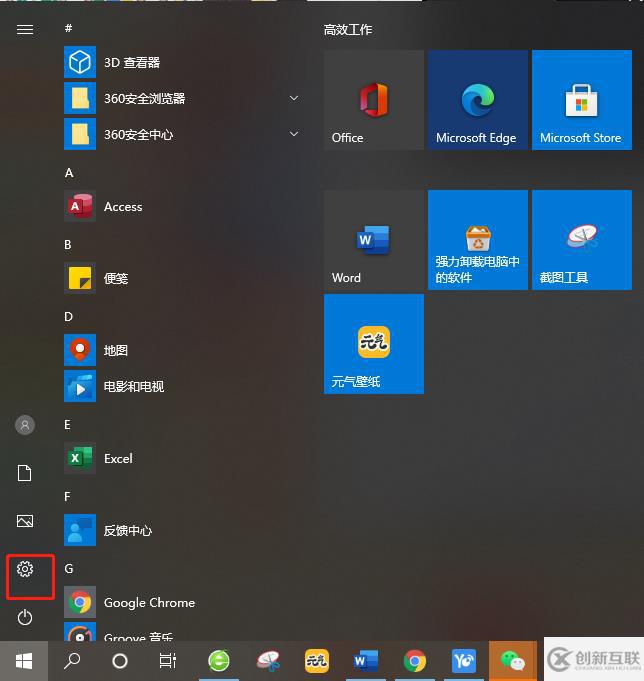Open the 360安全中心 folder

pos(182,134)
